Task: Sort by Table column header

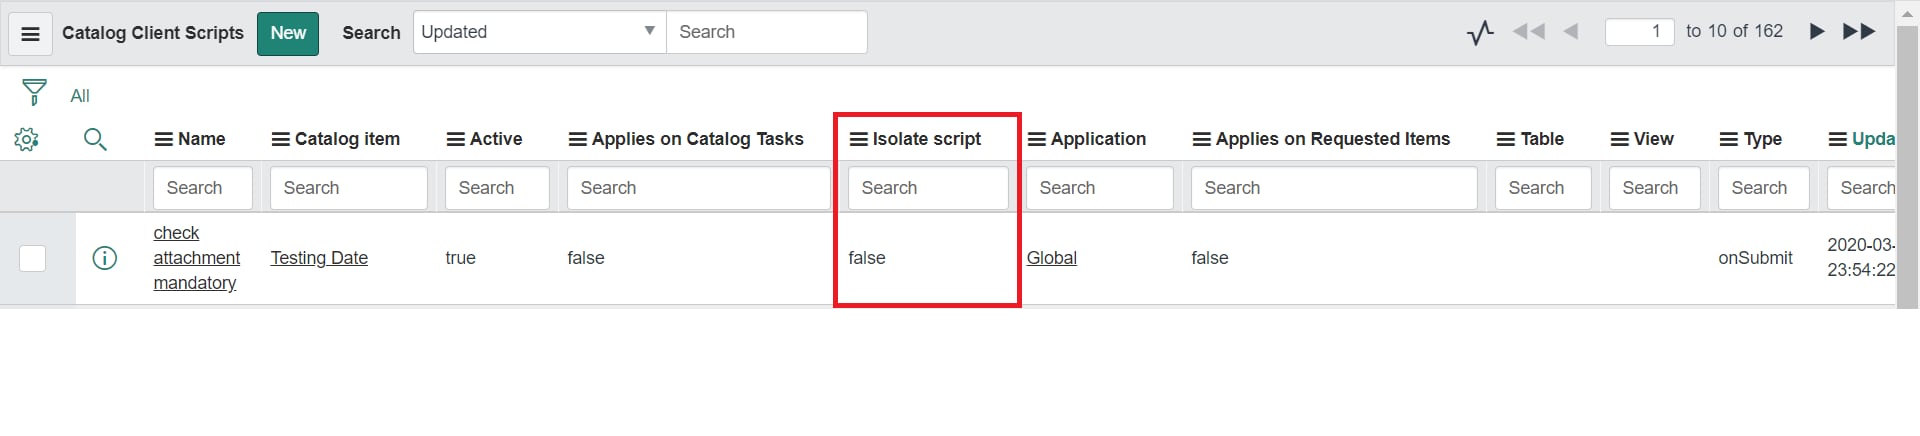Action: pos(1542,139)
